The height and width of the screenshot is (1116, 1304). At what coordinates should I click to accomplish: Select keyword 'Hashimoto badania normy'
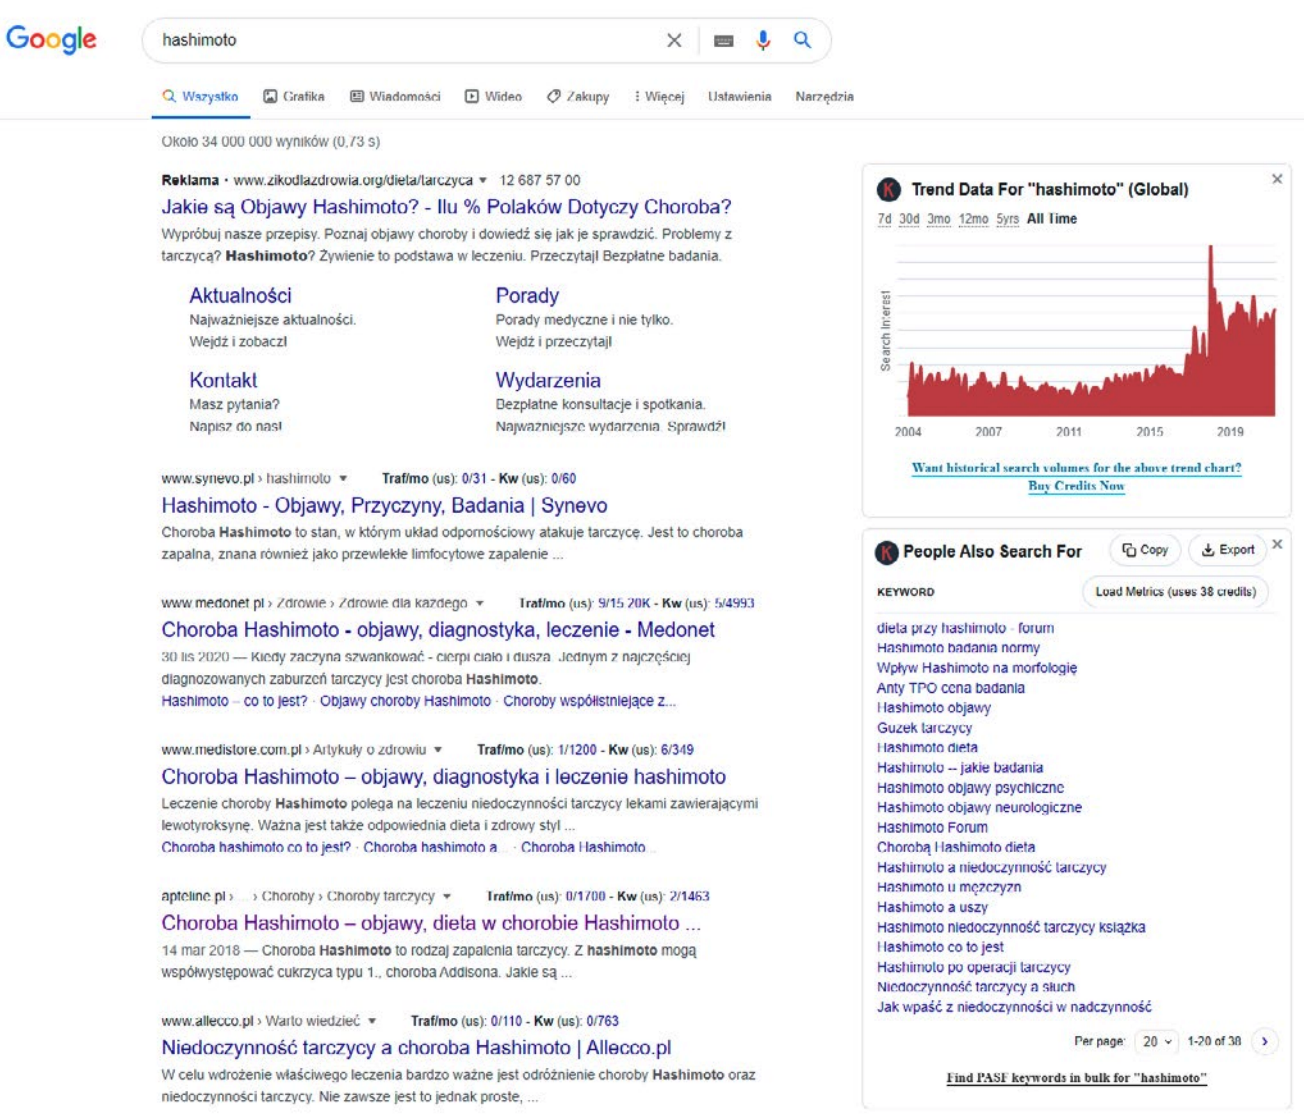(x=958, y=648)
